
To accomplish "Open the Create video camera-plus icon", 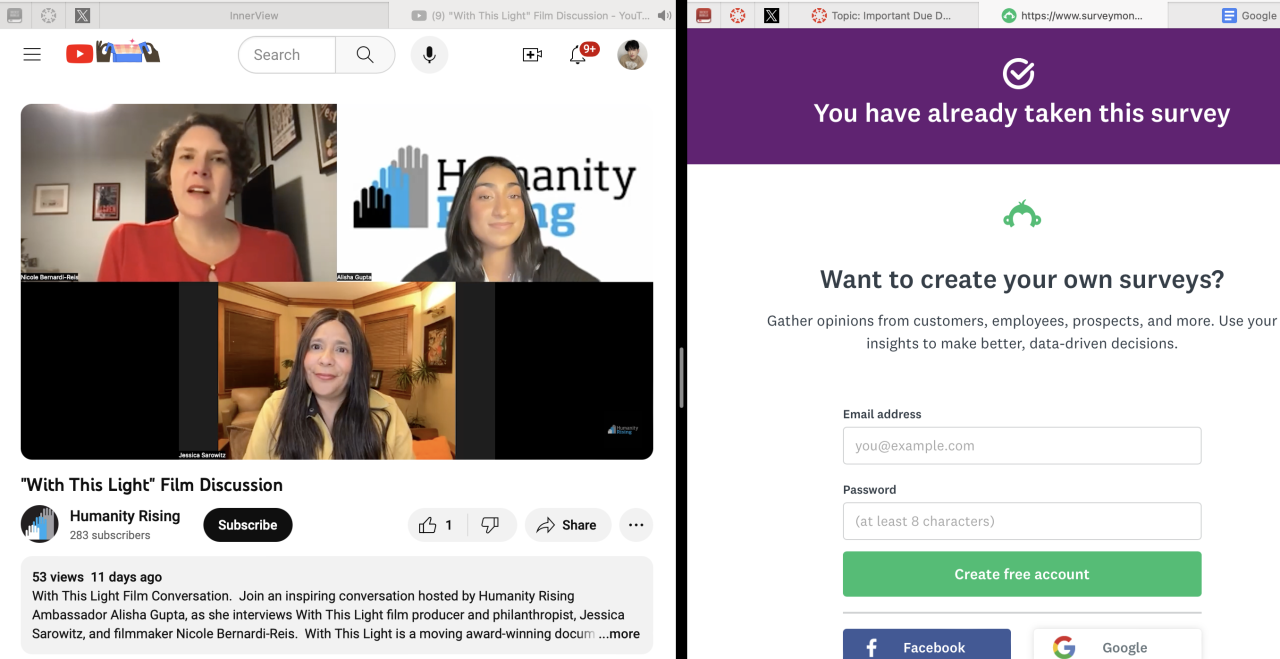I will pos(532,55).
